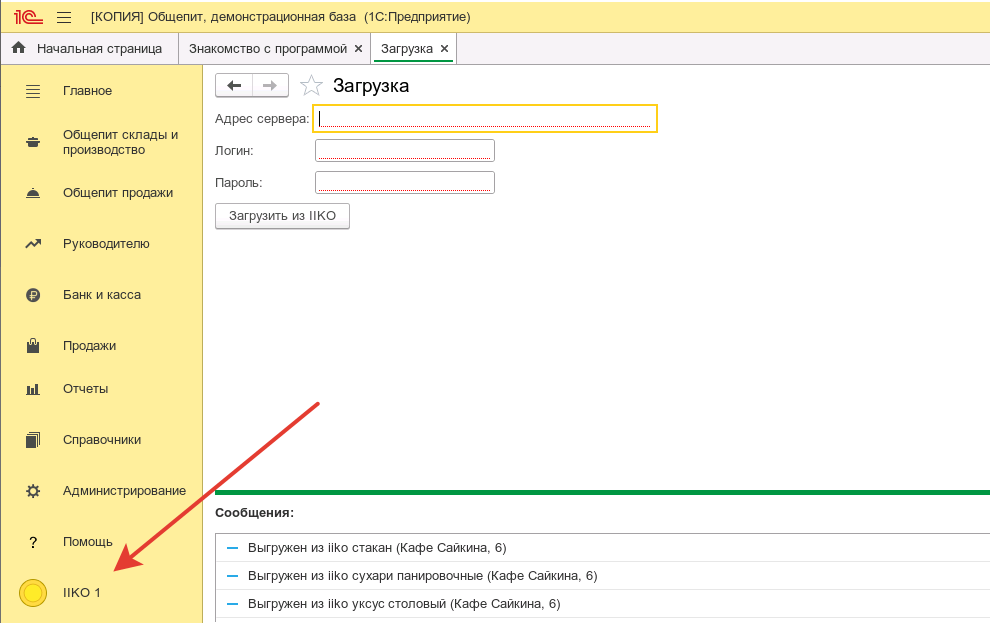
Task: Open the IIKO 1 section
Action: [x=102, y=593]
